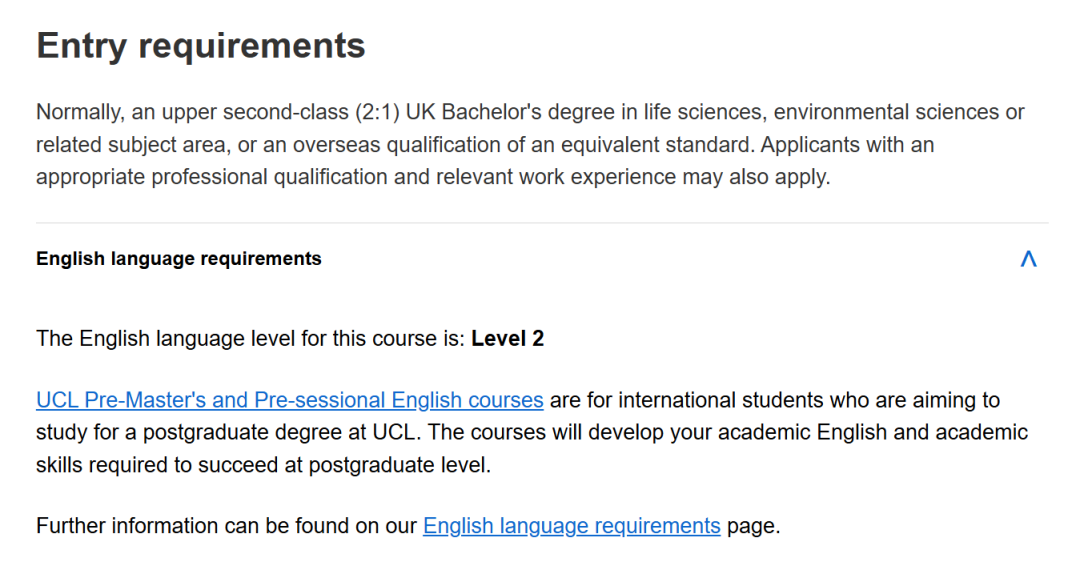
Task: Open UCL Pre-Master's and Pre-sessional English courses link
Action: pyautogui.click(x=289, y=399)
